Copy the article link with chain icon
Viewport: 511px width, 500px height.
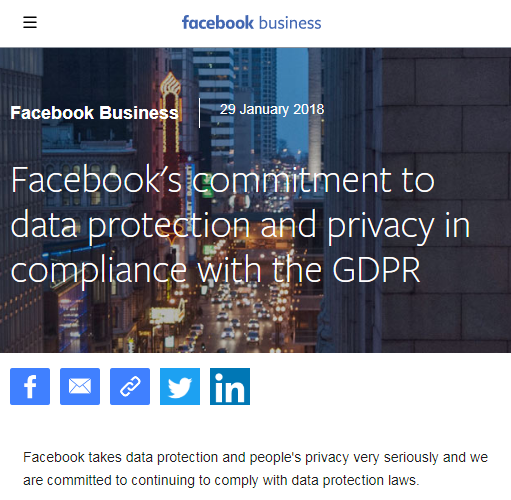tap(130, 386)
